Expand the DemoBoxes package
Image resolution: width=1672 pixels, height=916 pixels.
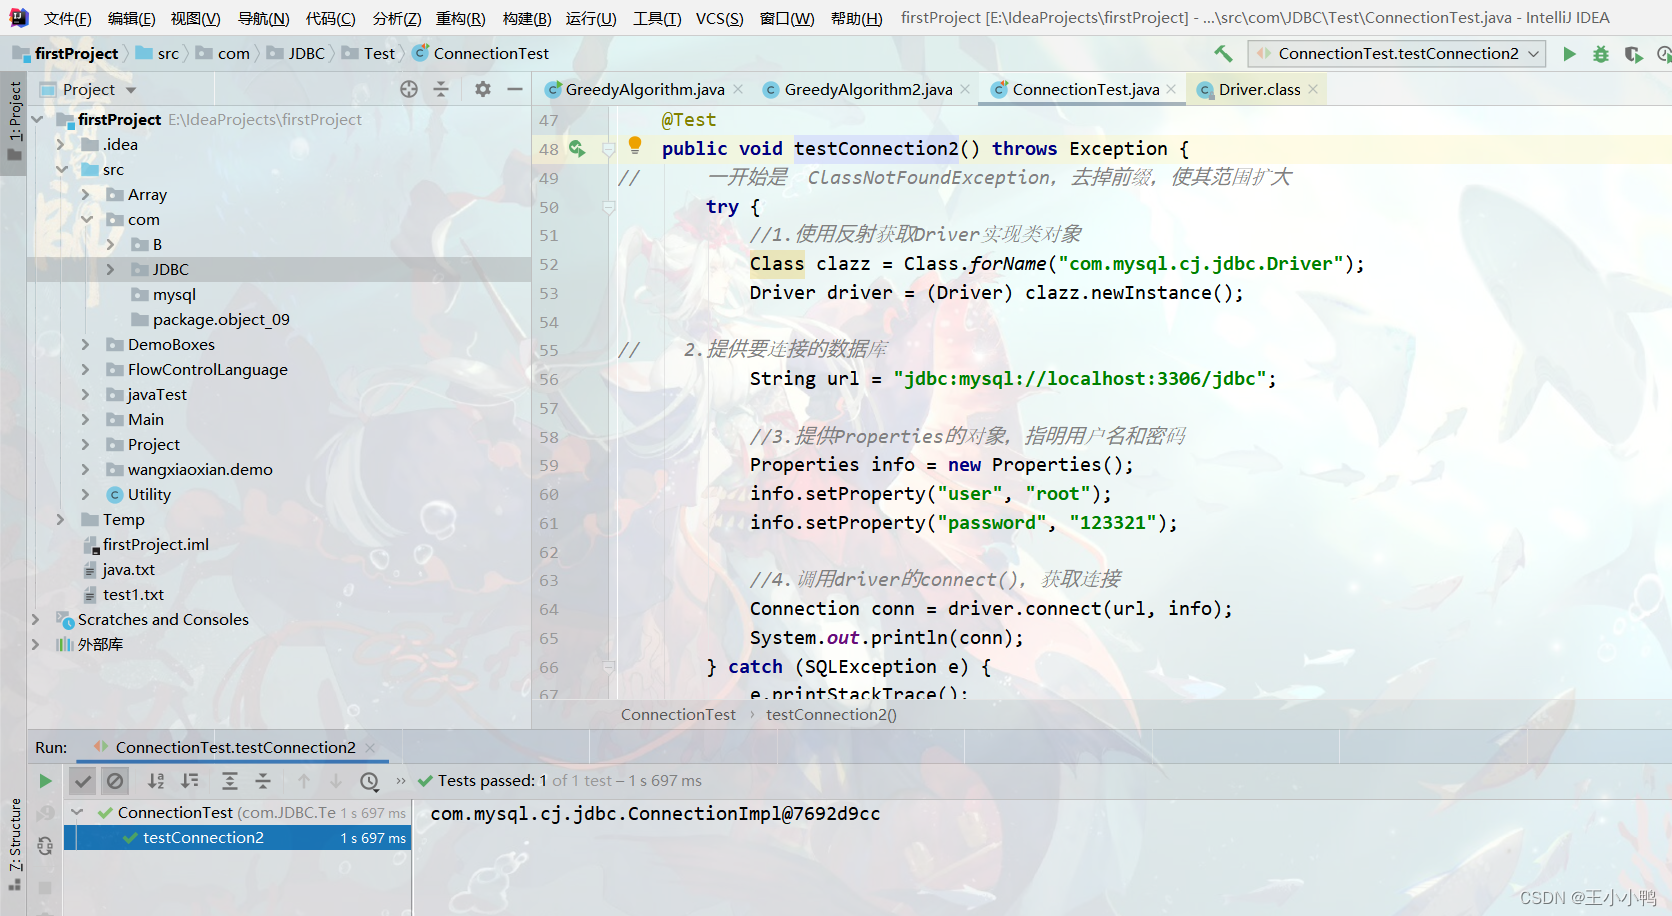tap(86, 345)
